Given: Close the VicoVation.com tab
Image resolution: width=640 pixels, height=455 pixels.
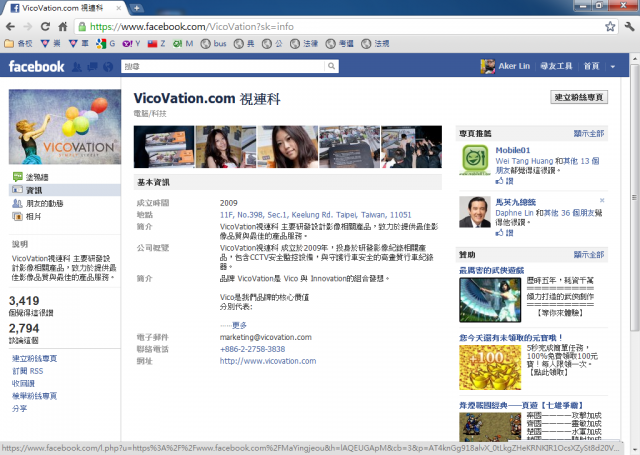Looking at the screenshot, I should pos(118,8).
